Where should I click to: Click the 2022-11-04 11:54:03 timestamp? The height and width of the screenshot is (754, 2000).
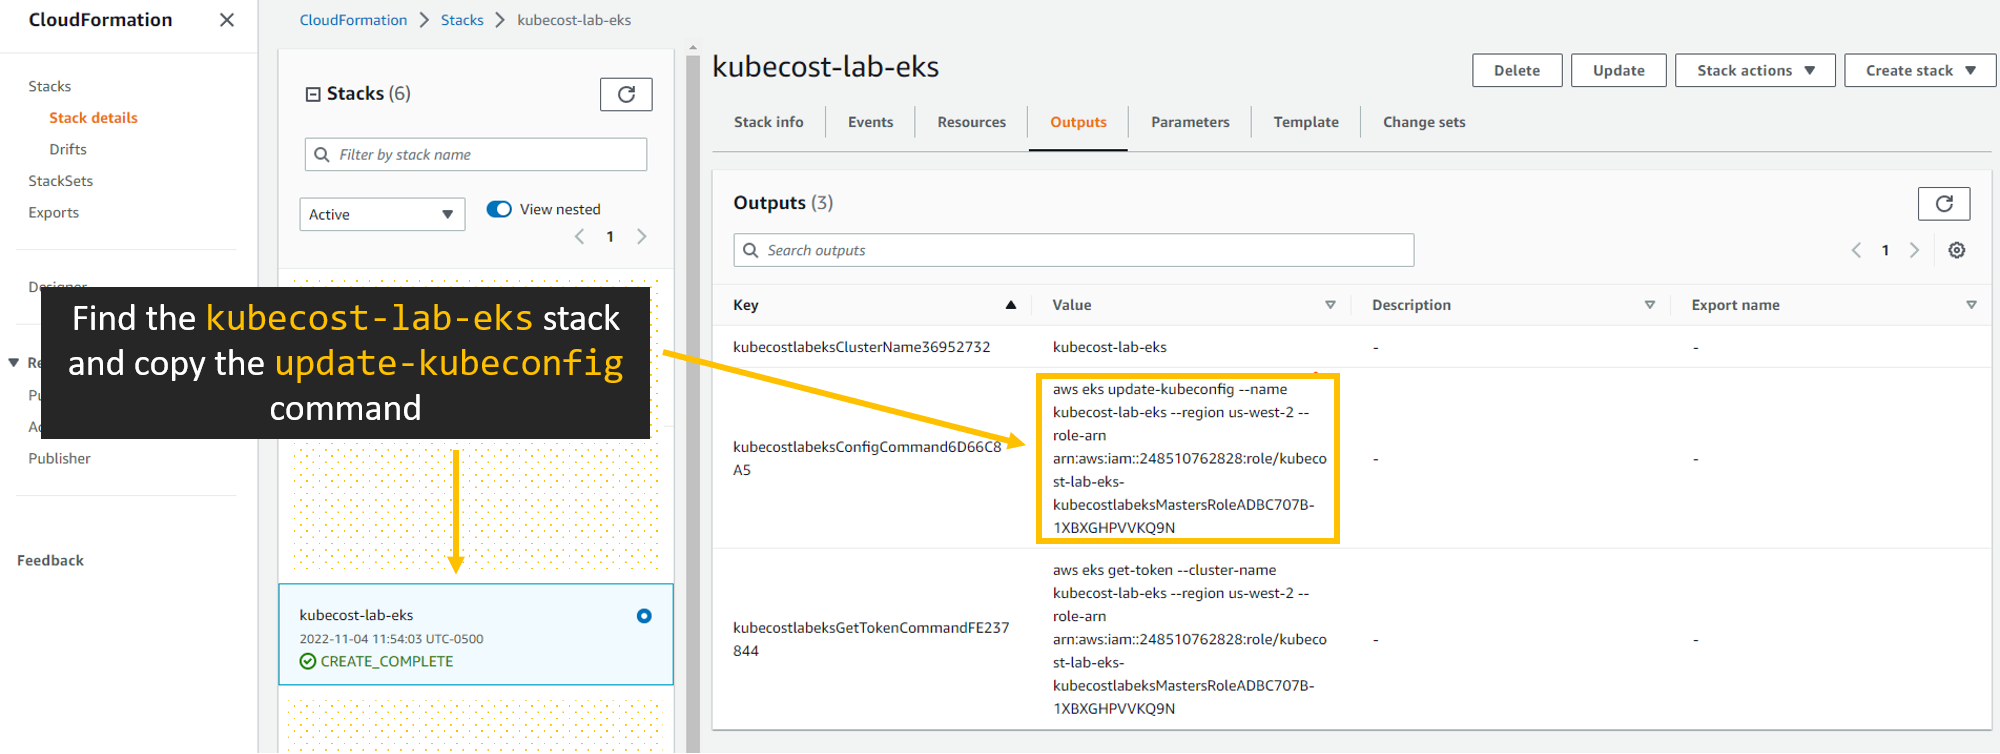coord(391,639)
